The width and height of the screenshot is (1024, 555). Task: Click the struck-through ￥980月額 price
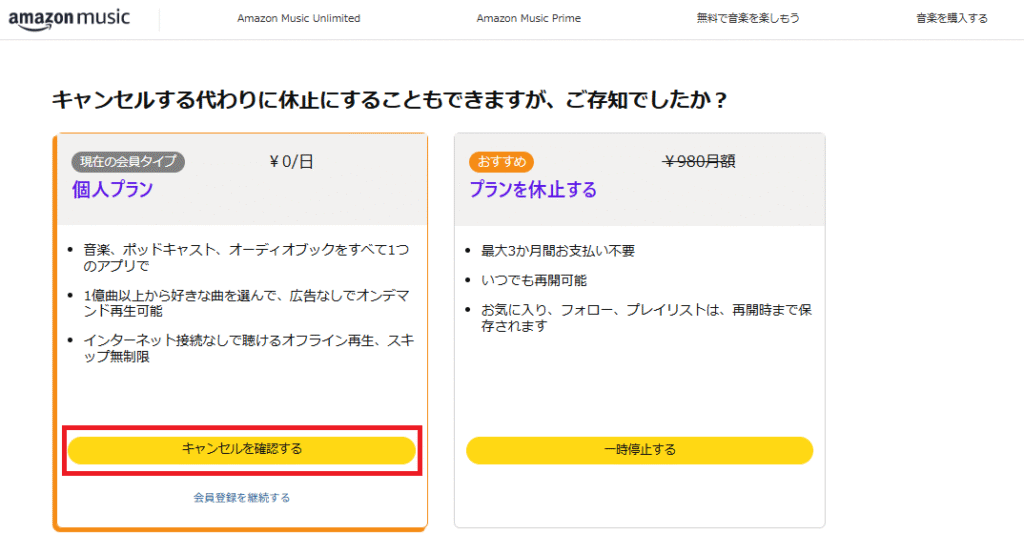click(699, 161)
